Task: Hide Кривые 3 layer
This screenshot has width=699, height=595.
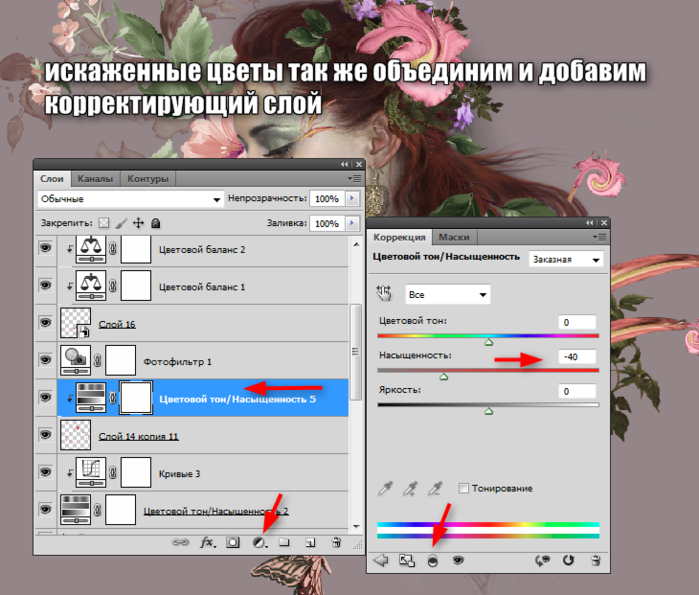Action: (45, 472)
